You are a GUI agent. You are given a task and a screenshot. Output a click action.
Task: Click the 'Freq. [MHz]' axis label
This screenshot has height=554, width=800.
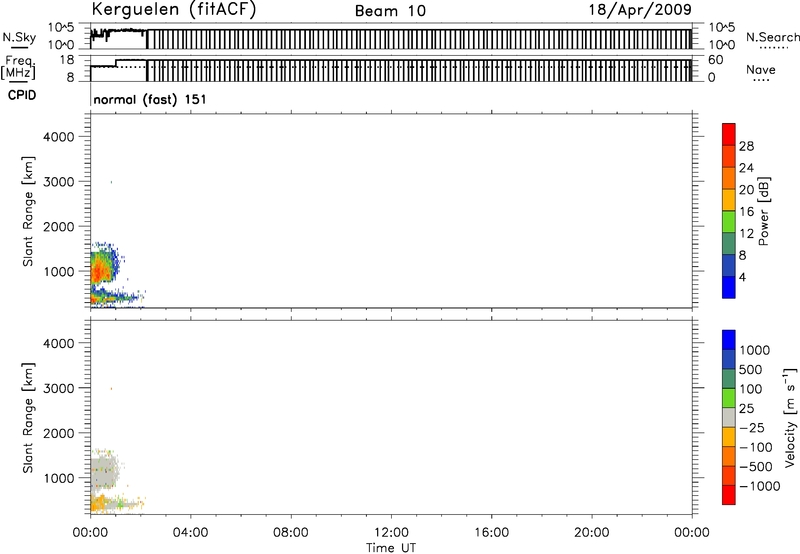coord(18,67)
